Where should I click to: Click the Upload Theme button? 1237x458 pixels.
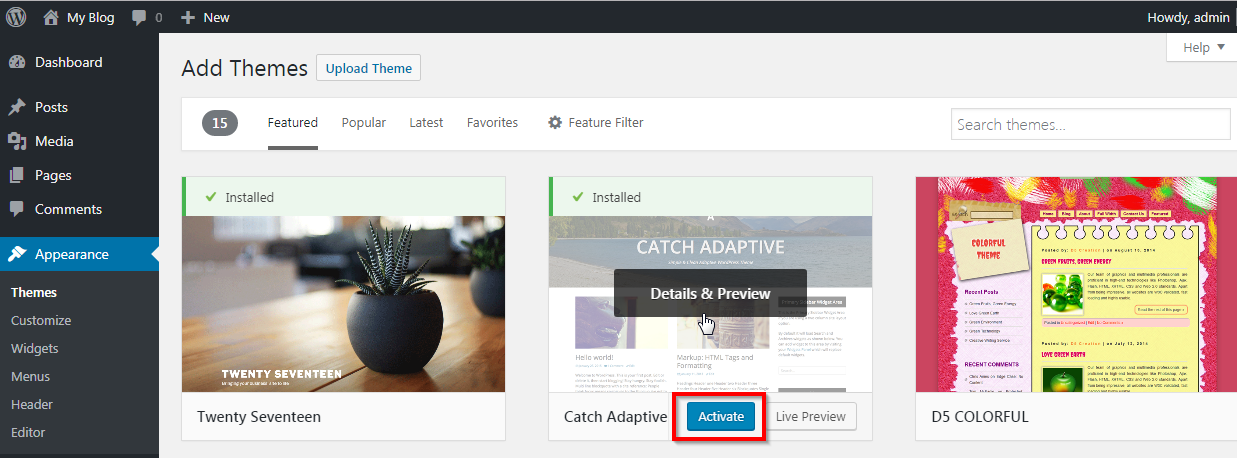(369, 68)
